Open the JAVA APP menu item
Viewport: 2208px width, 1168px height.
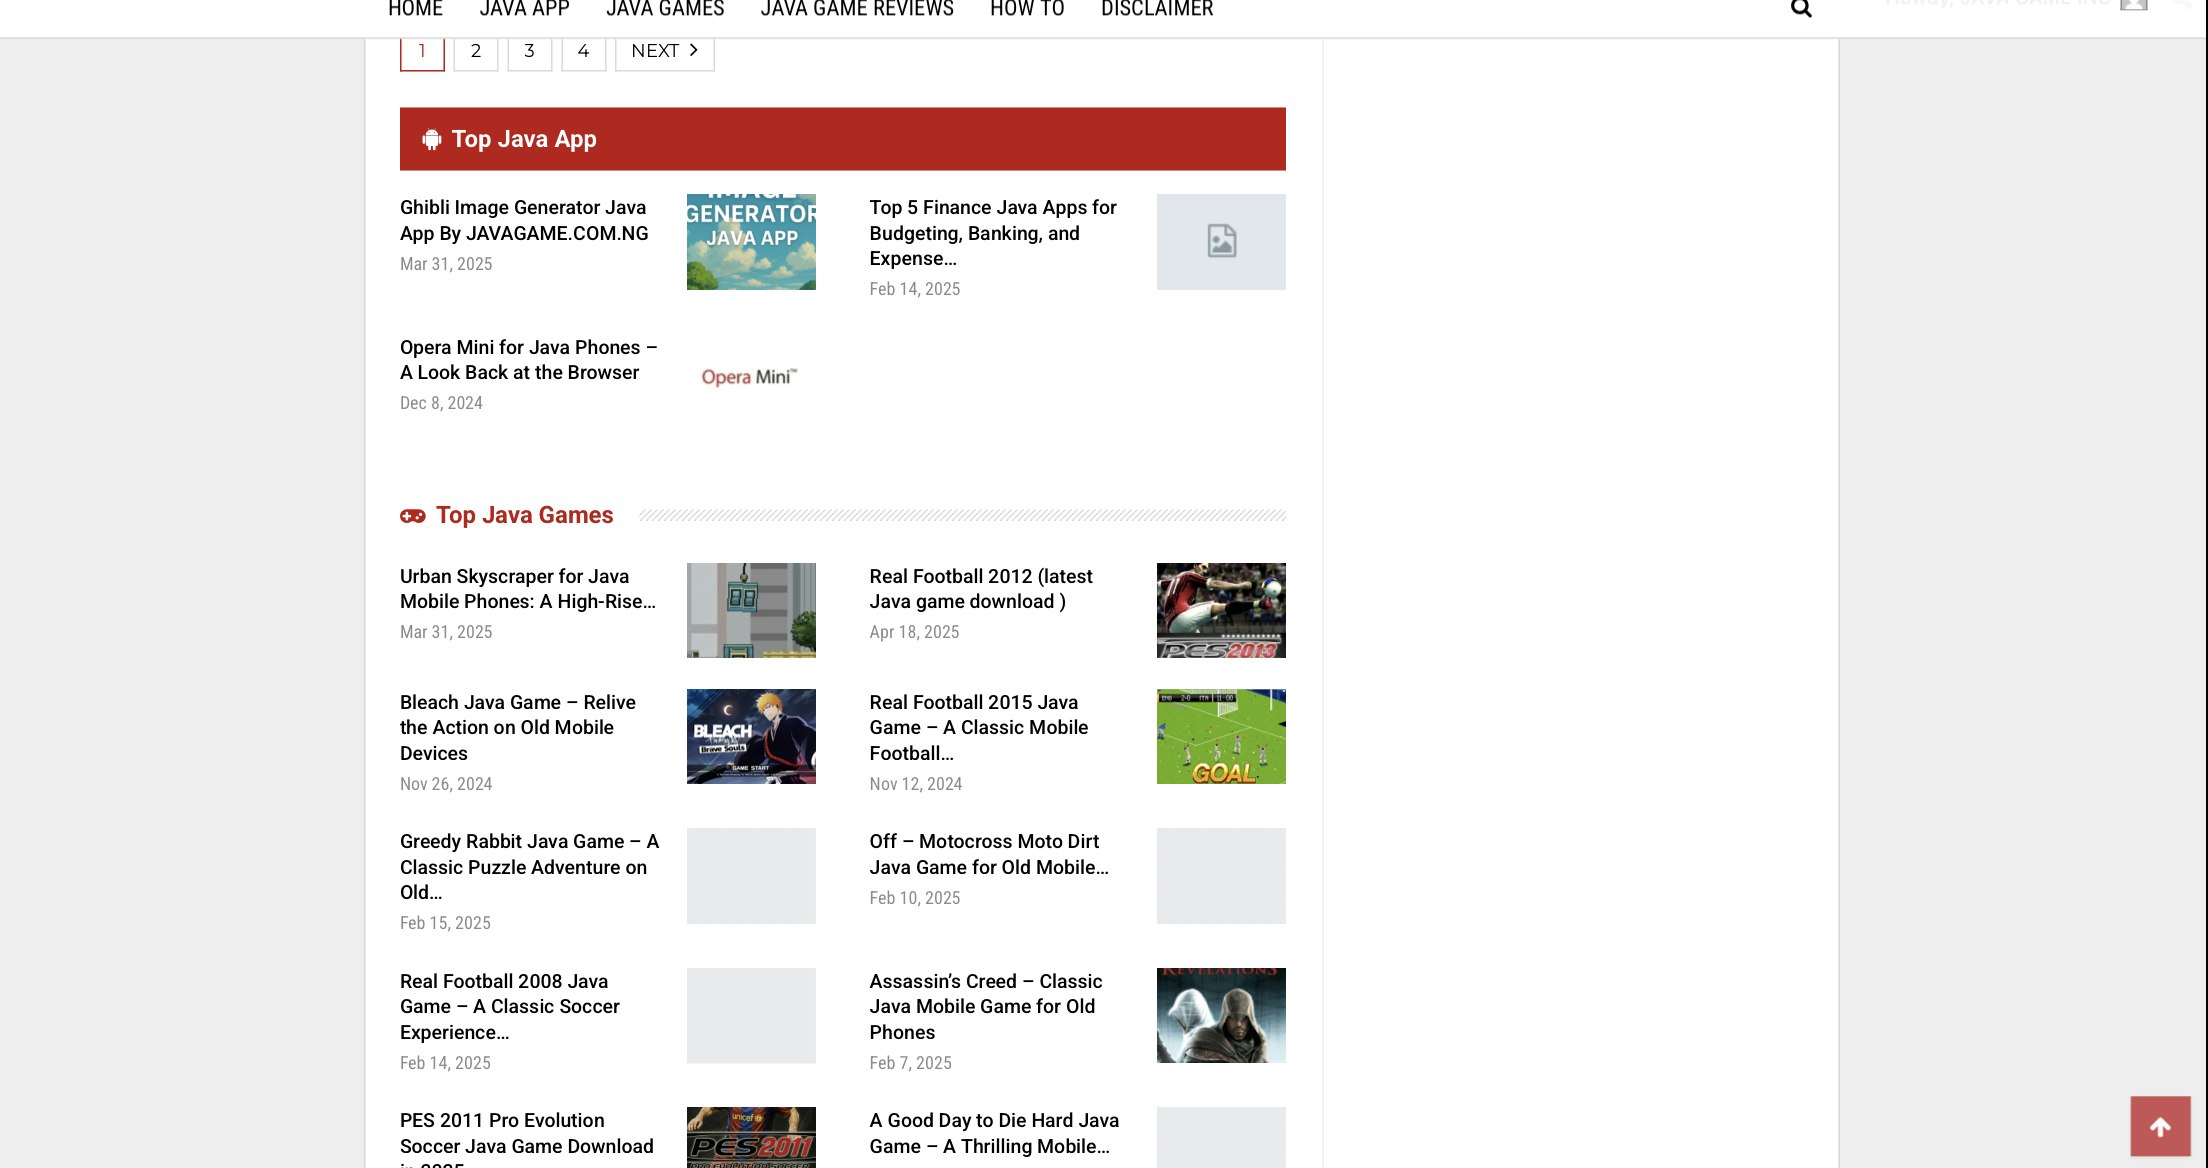pos(524,9)
